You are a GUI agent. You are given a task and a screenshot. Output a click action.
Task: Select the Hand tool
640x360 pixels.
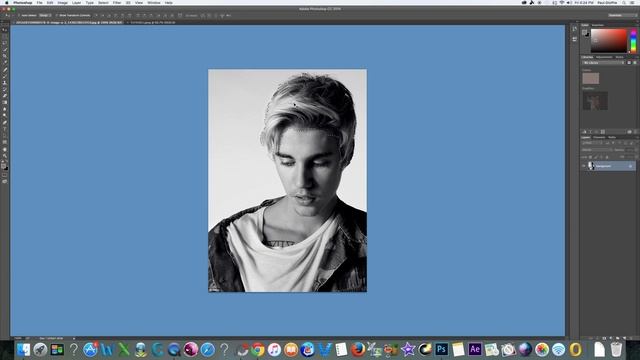pyautogui.click(x=5, y=149)
